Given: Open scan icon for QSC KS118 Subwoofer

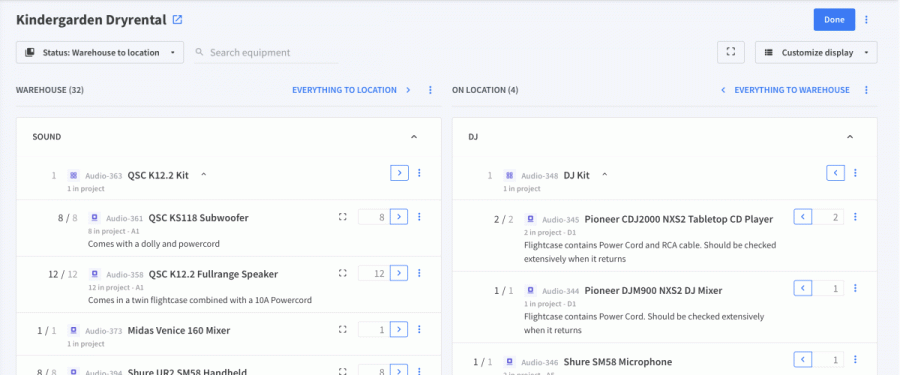Looking at the screenshot, I should [343, 217].
